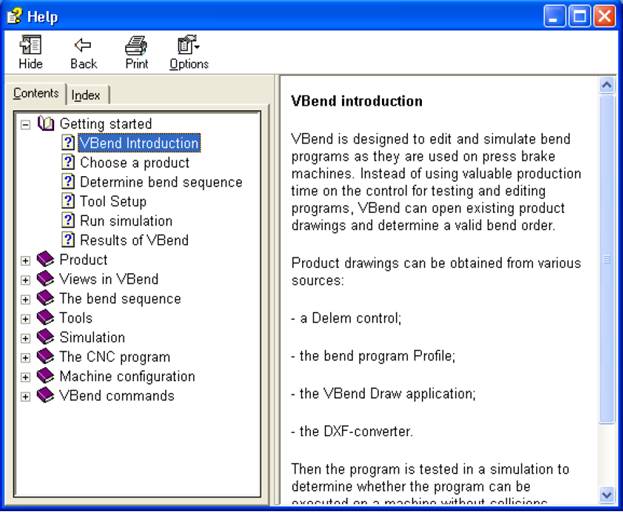Click '- the bend program Profile;' text
The height and width of the screenshot is (512, 623).
coord(373,356)
